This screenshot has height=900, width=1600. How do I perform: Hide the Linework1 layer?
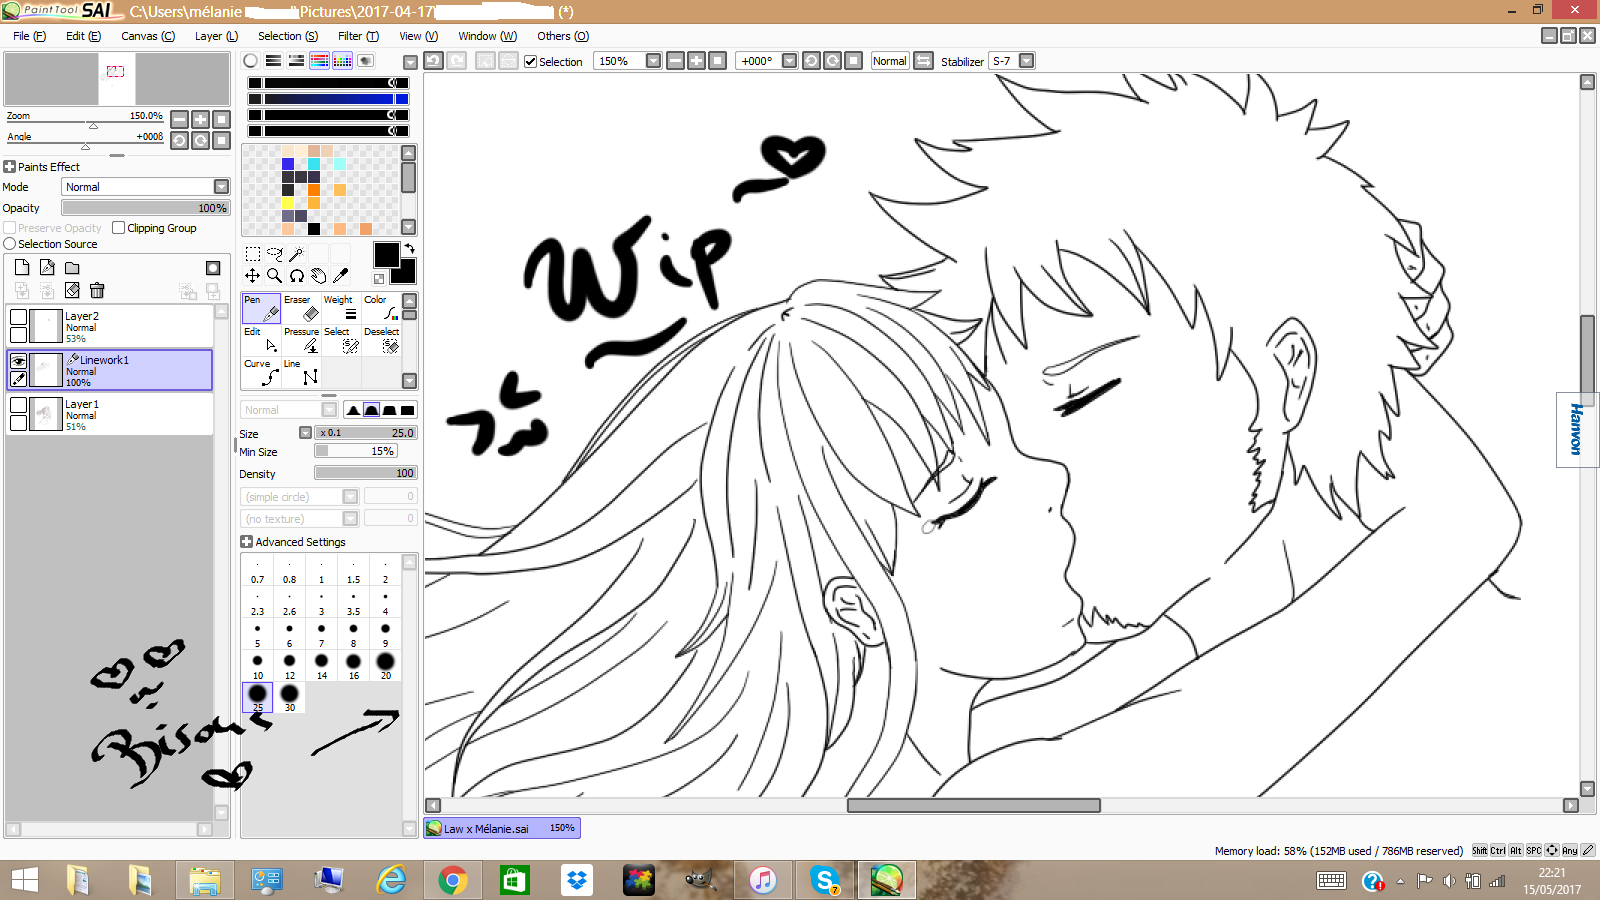[x=18, y=361]
